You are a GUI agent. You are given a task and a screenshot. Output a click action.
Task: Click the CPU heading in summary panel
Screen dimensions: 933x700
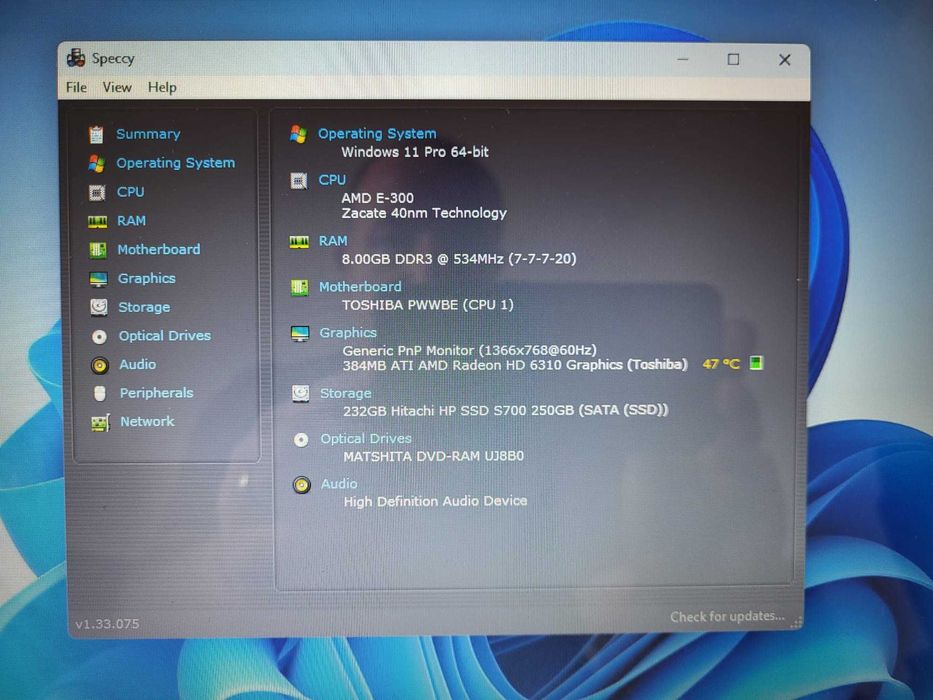pyautogui.click(x=332, y=180)
